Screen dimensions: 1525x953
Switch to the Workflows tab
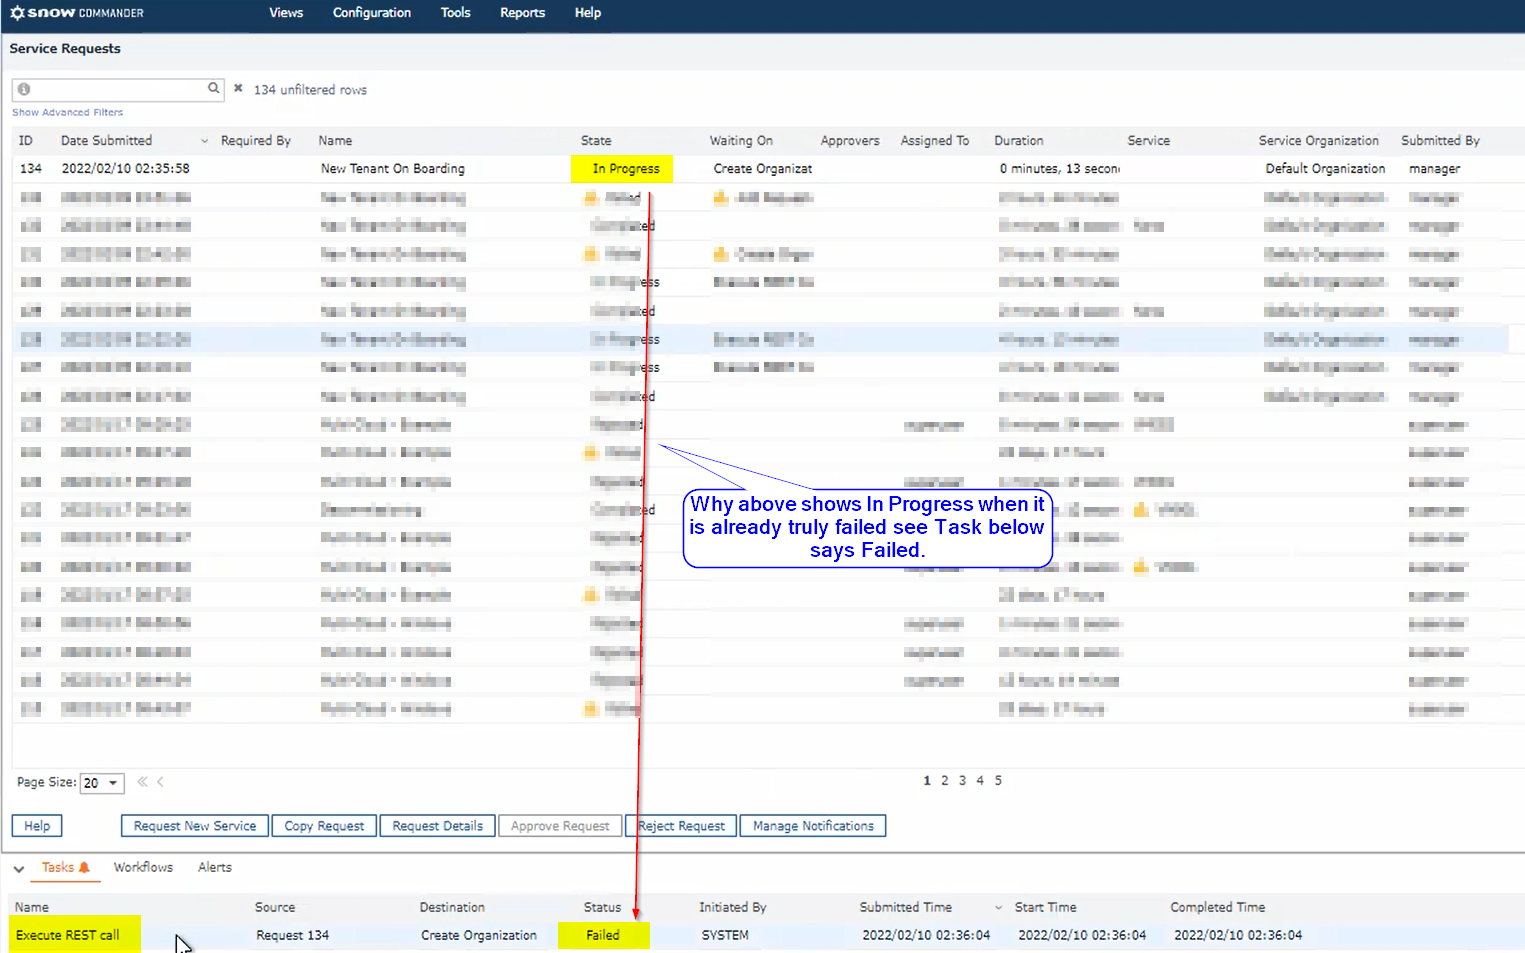(143, 867)
